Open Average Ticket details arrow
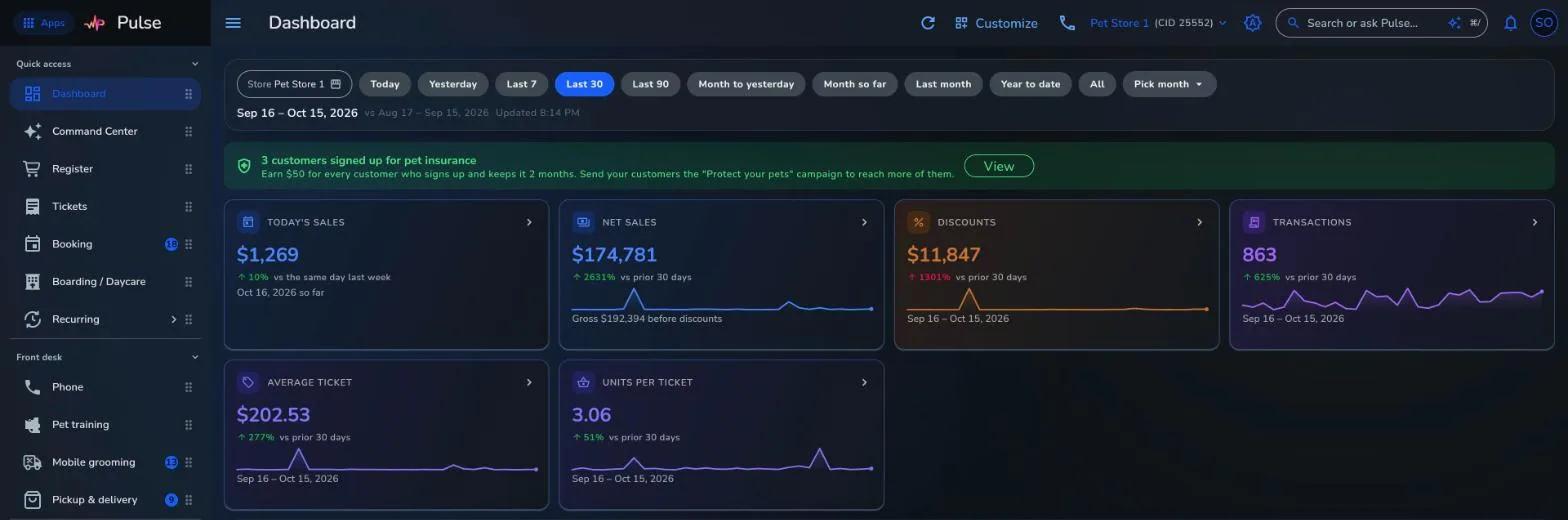 pyautogui.click(x=529, y=382)
